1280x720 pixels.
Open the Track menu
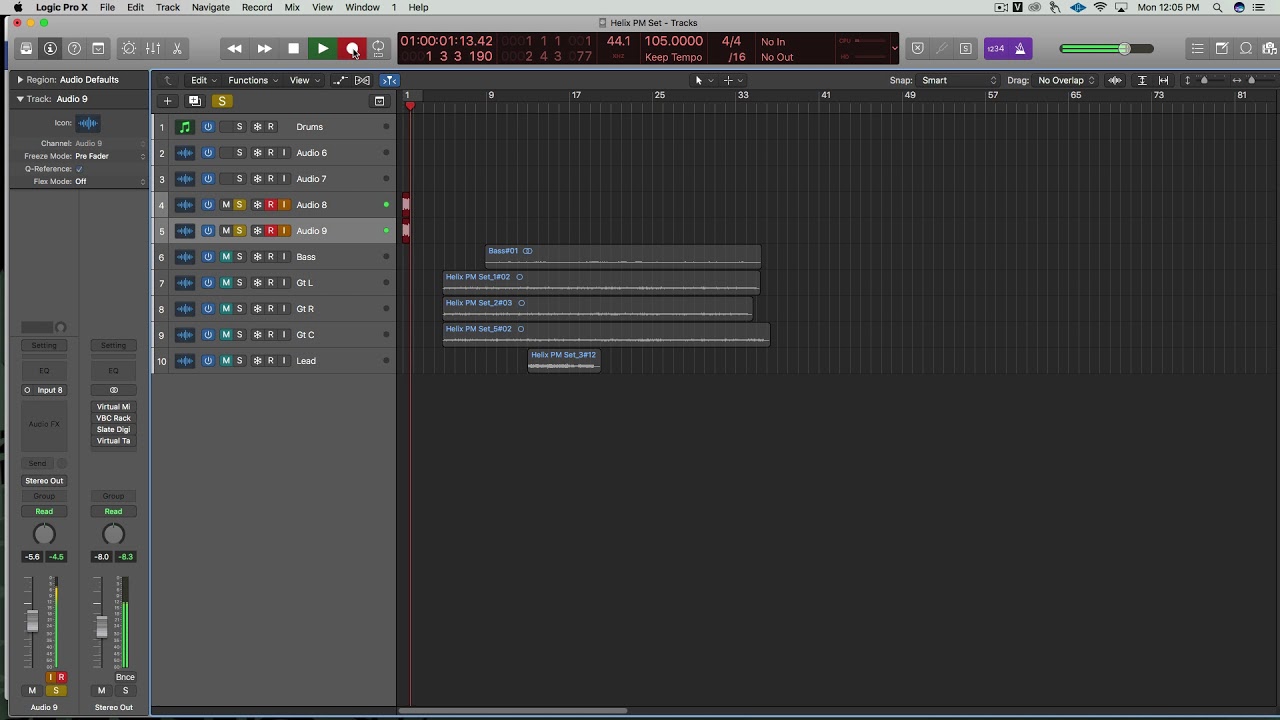pos(168,7)
